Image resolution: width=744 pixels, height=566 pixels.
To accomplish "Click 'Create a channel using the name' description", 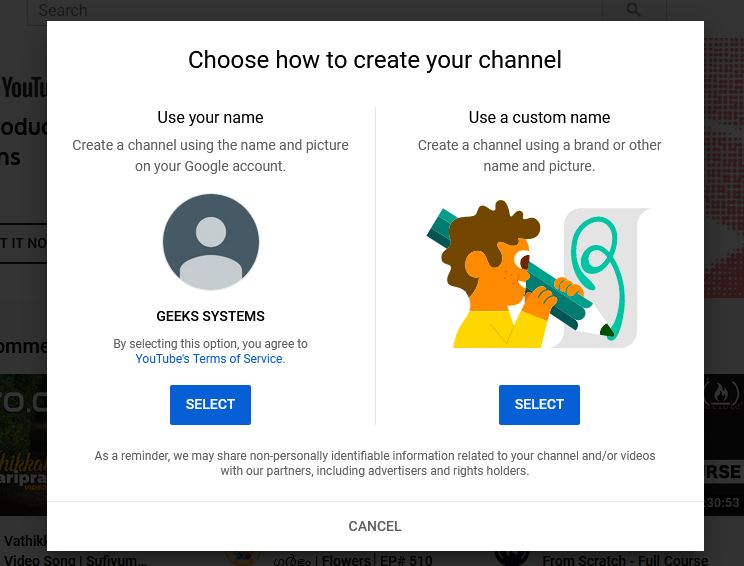I will click(210, 156).
